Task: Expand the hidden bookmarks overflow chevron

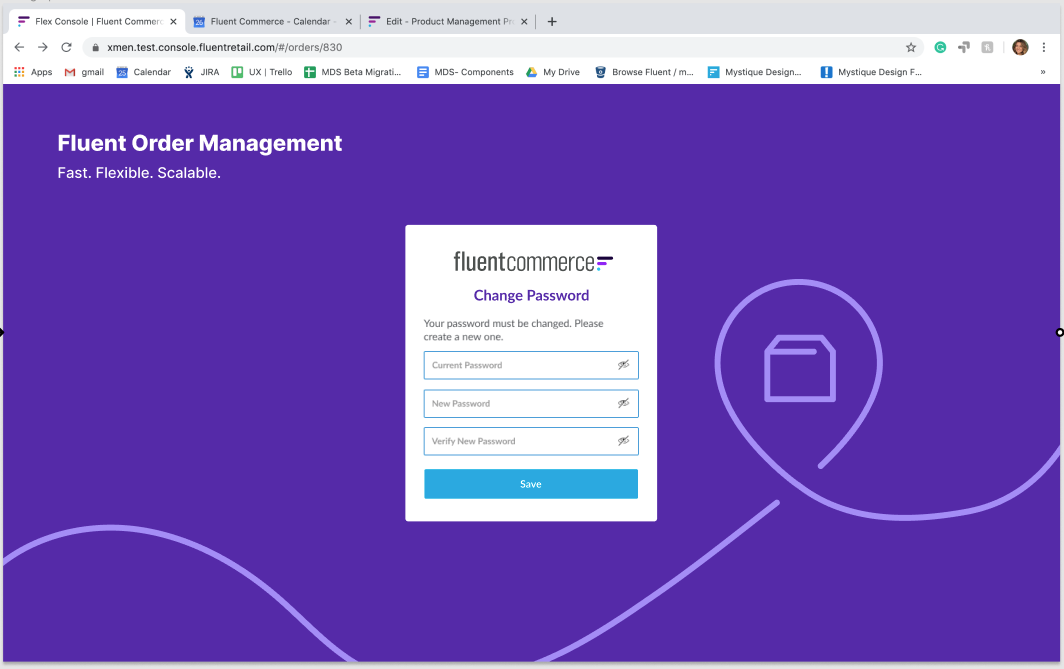Action: click(1043, 72)
